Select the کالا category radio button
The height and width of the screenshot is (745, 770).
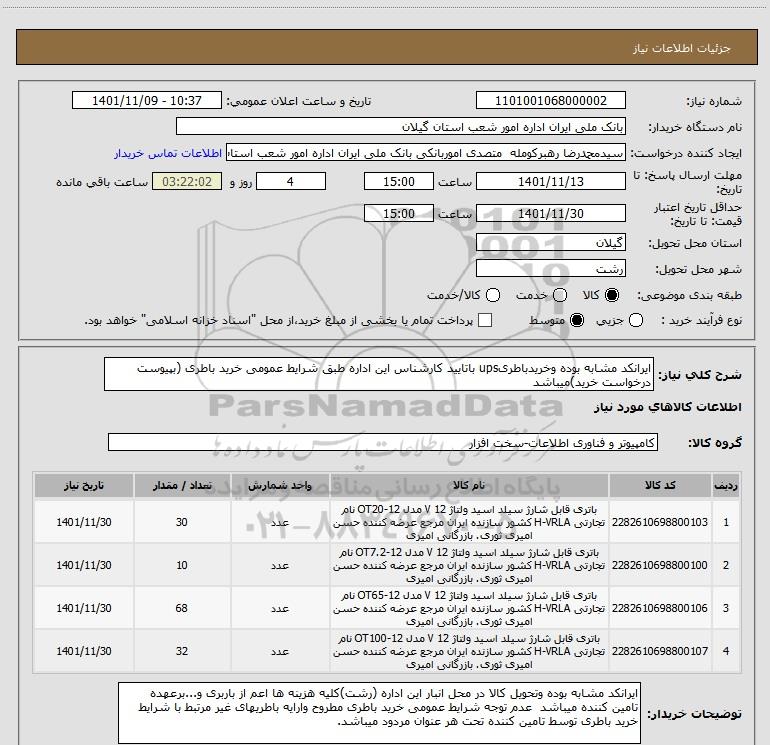[612, 295]
